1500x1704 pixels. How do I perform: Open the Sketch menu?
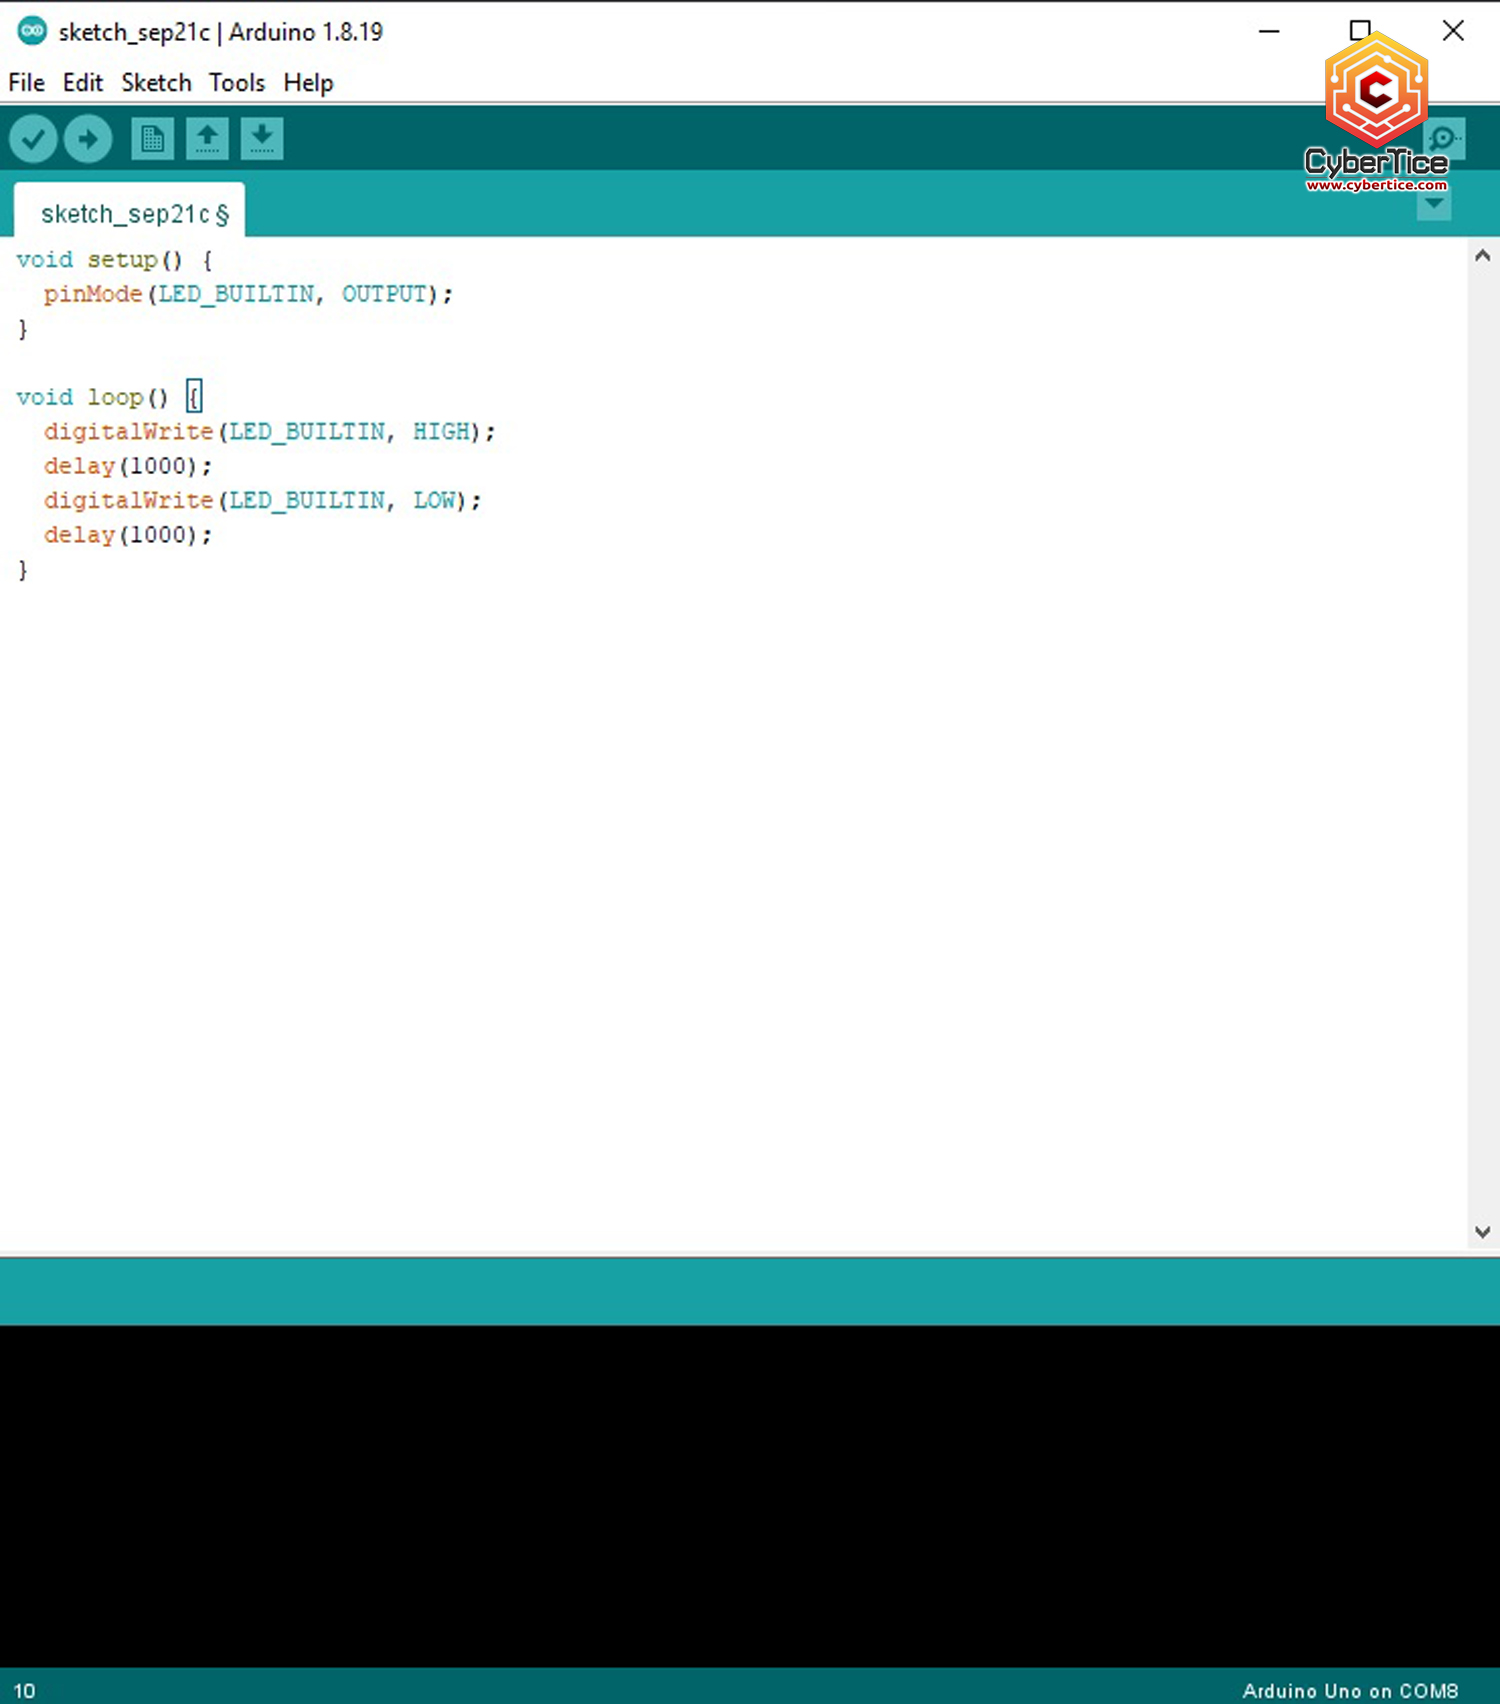coord(156,83)
